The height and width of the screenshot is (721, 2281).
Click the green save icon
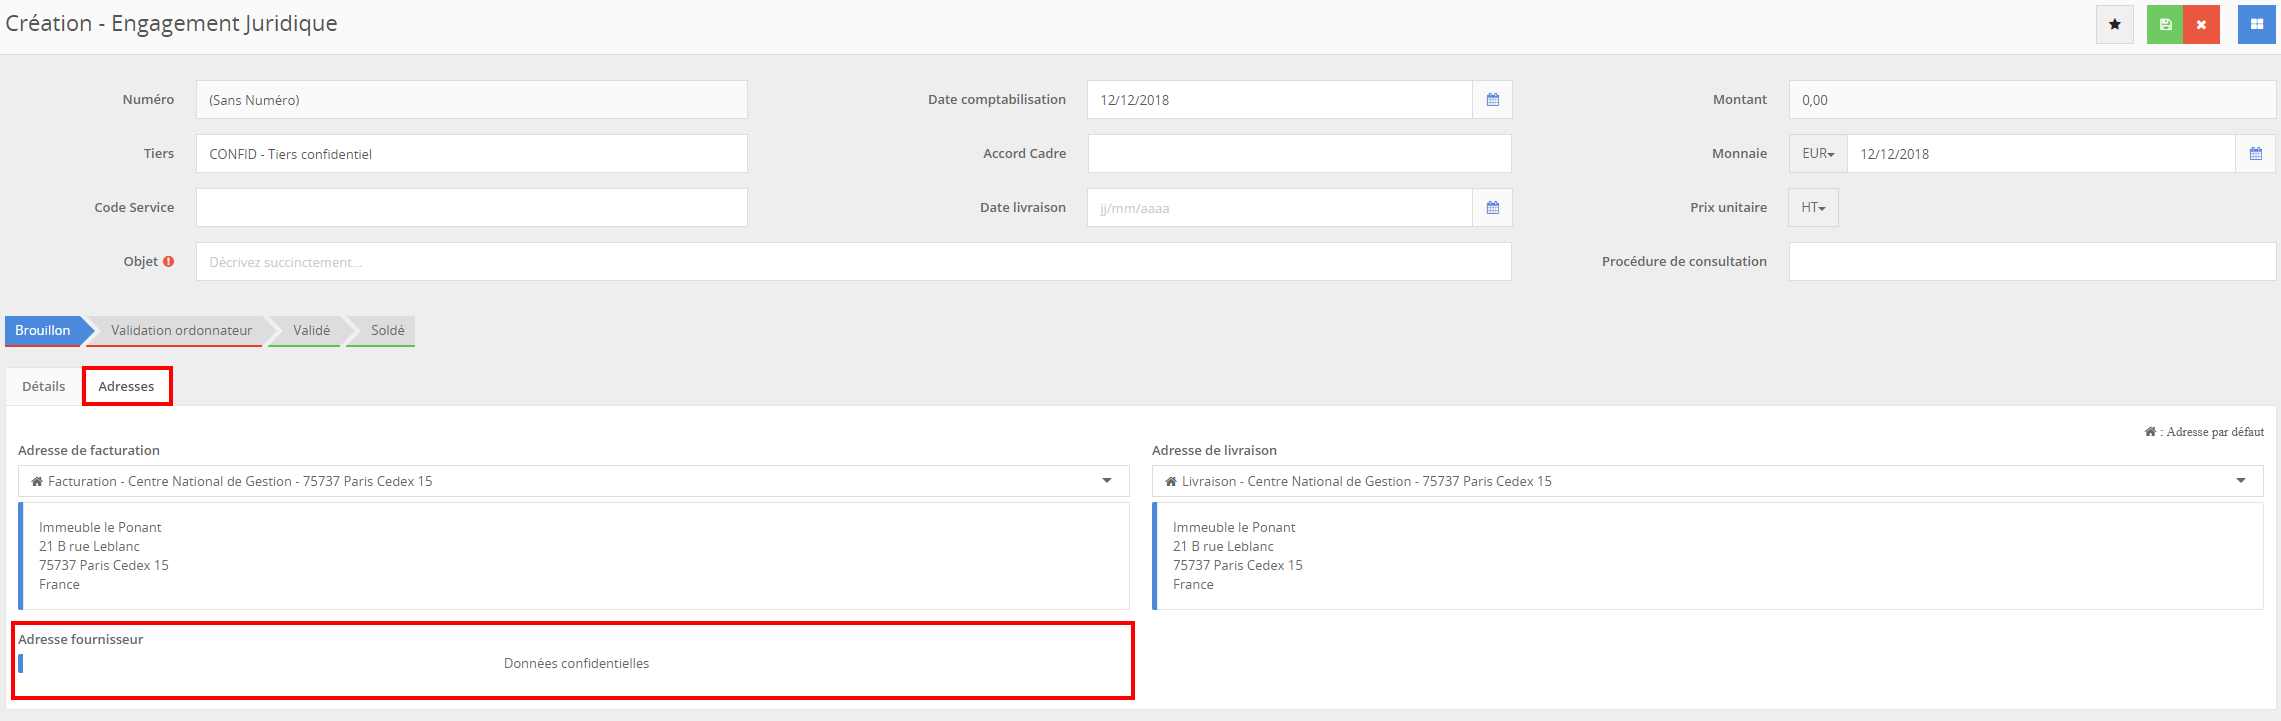coord(2165,25)
